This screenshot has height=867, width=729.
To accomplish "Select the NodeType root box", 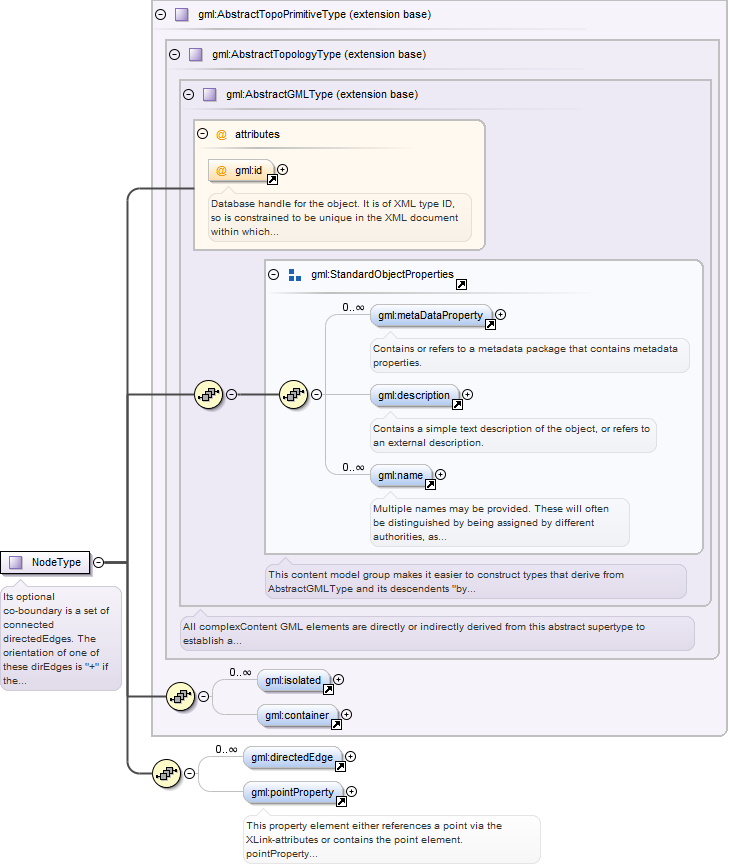I will 45,562.
